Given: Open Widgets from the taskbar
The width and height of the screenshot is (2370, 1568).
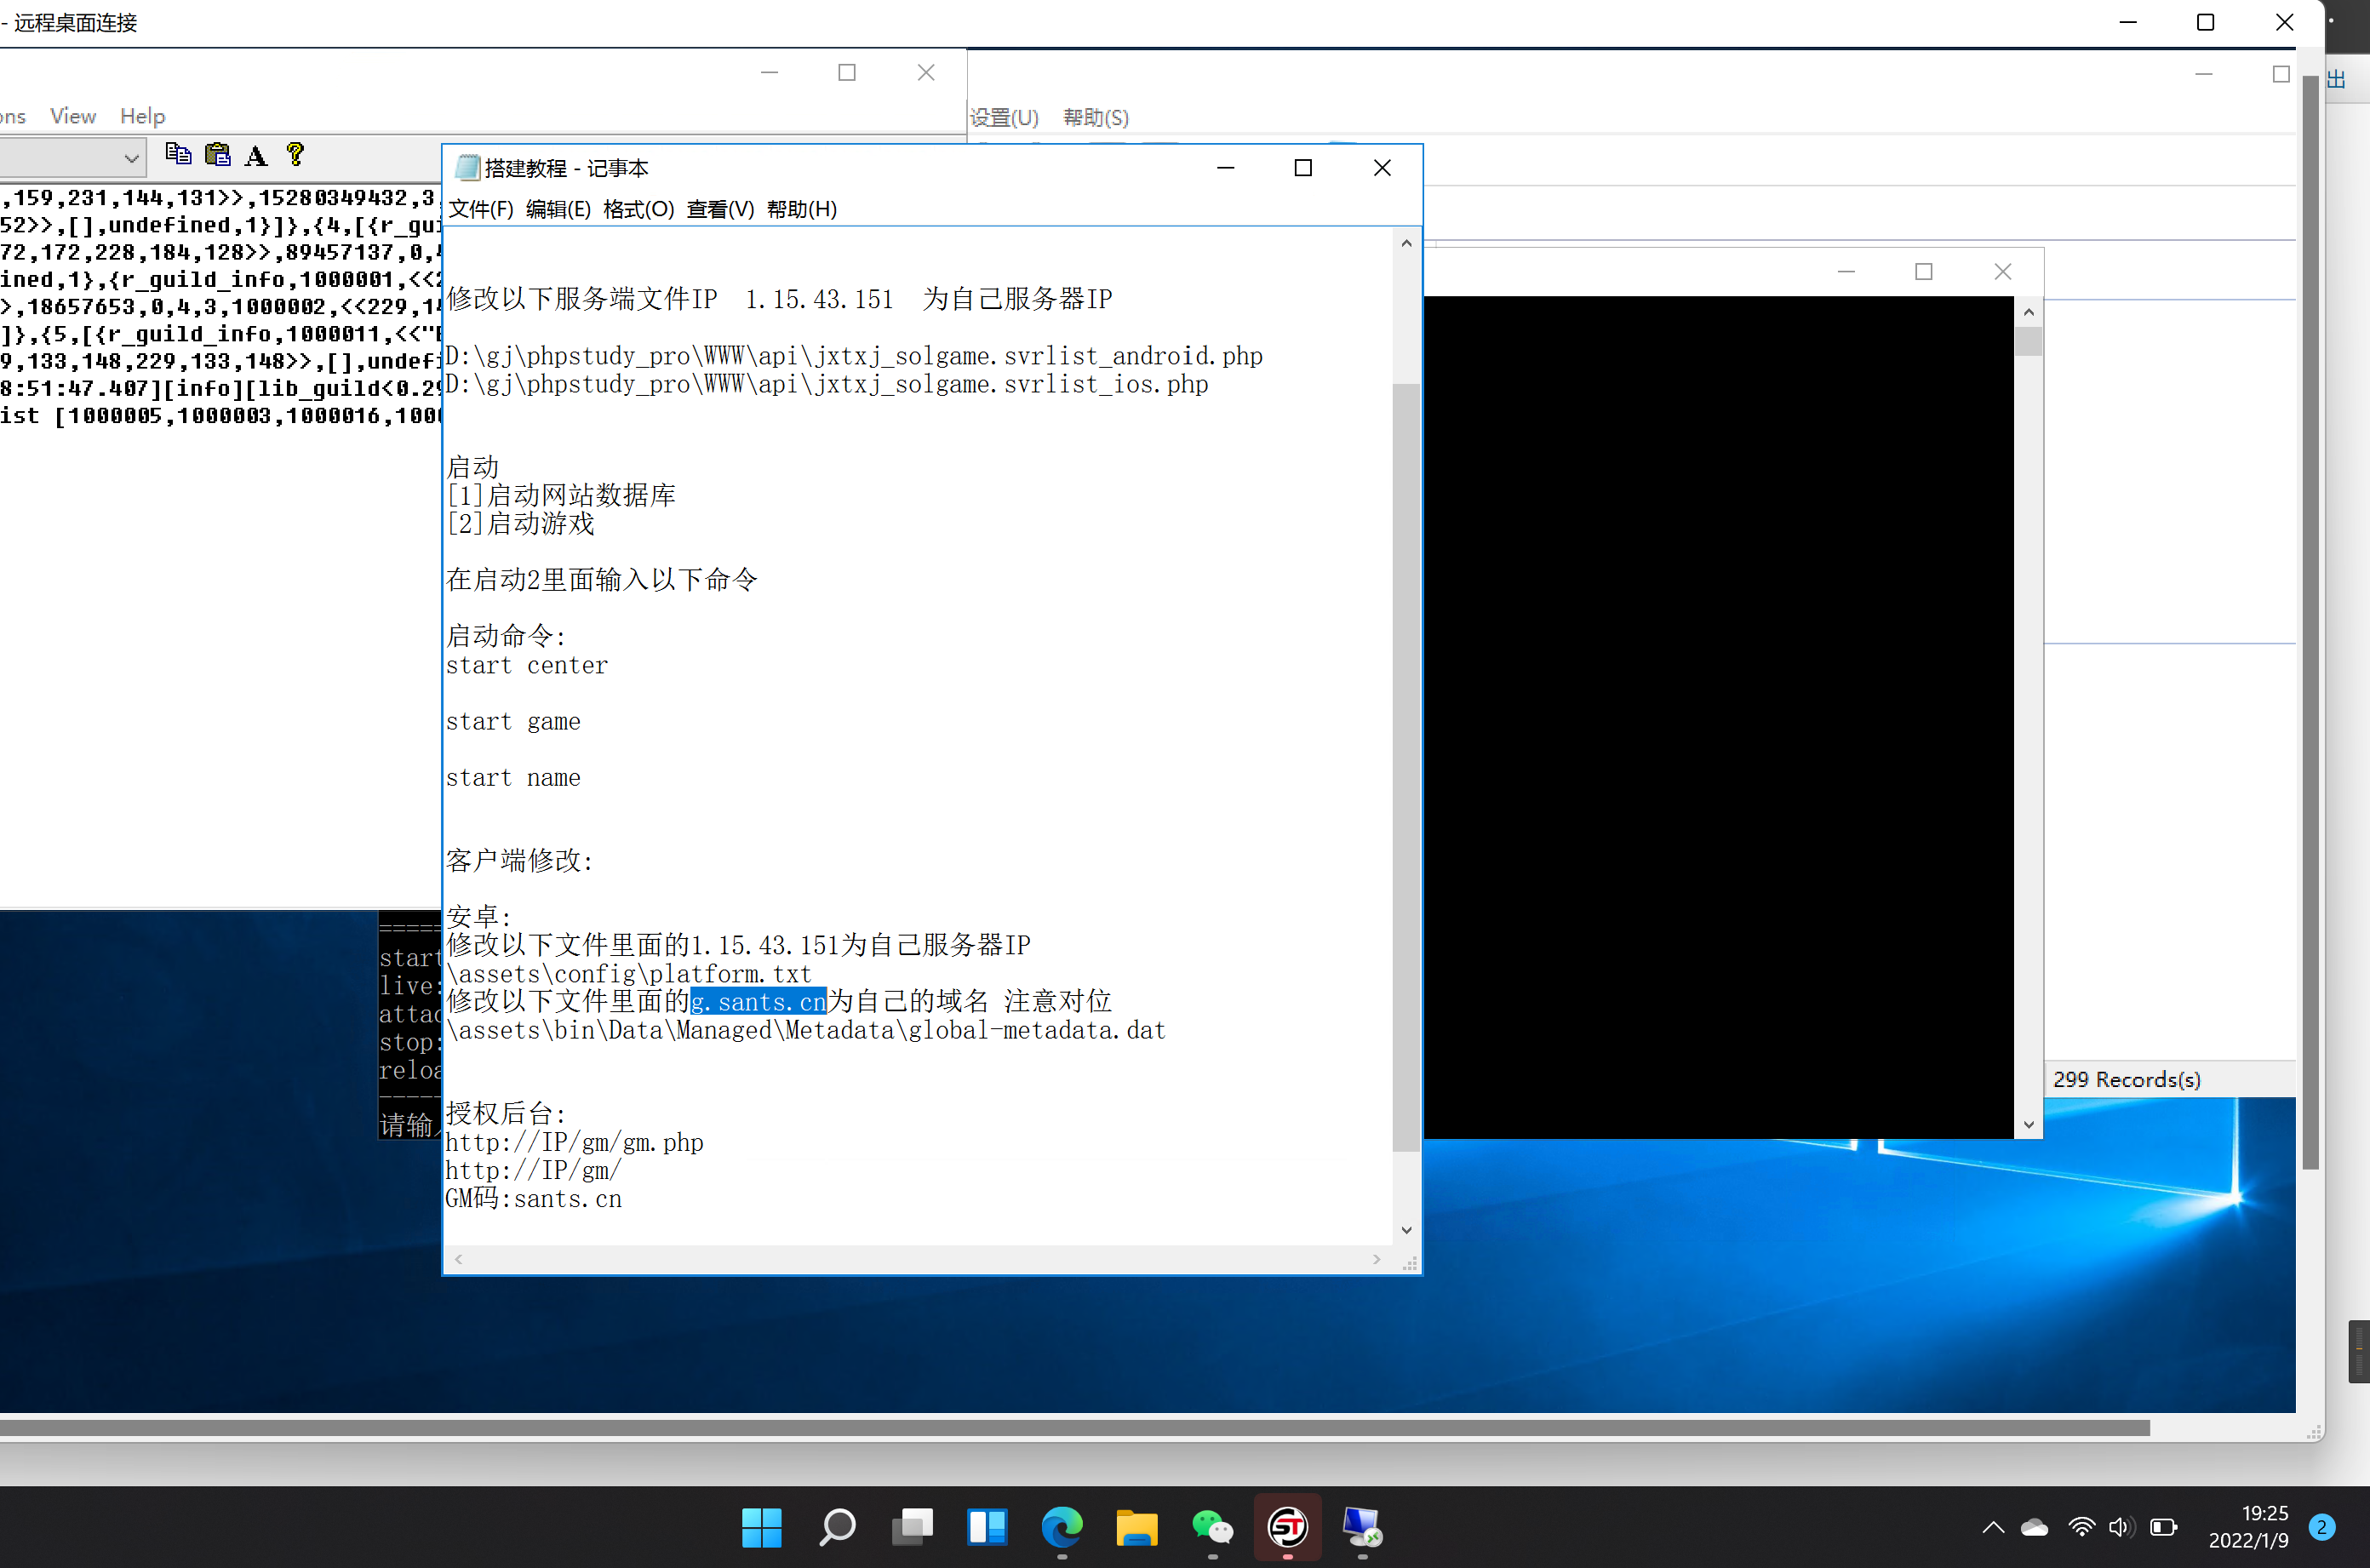Looking at the screenshot, I should [x=987, y=1527].
